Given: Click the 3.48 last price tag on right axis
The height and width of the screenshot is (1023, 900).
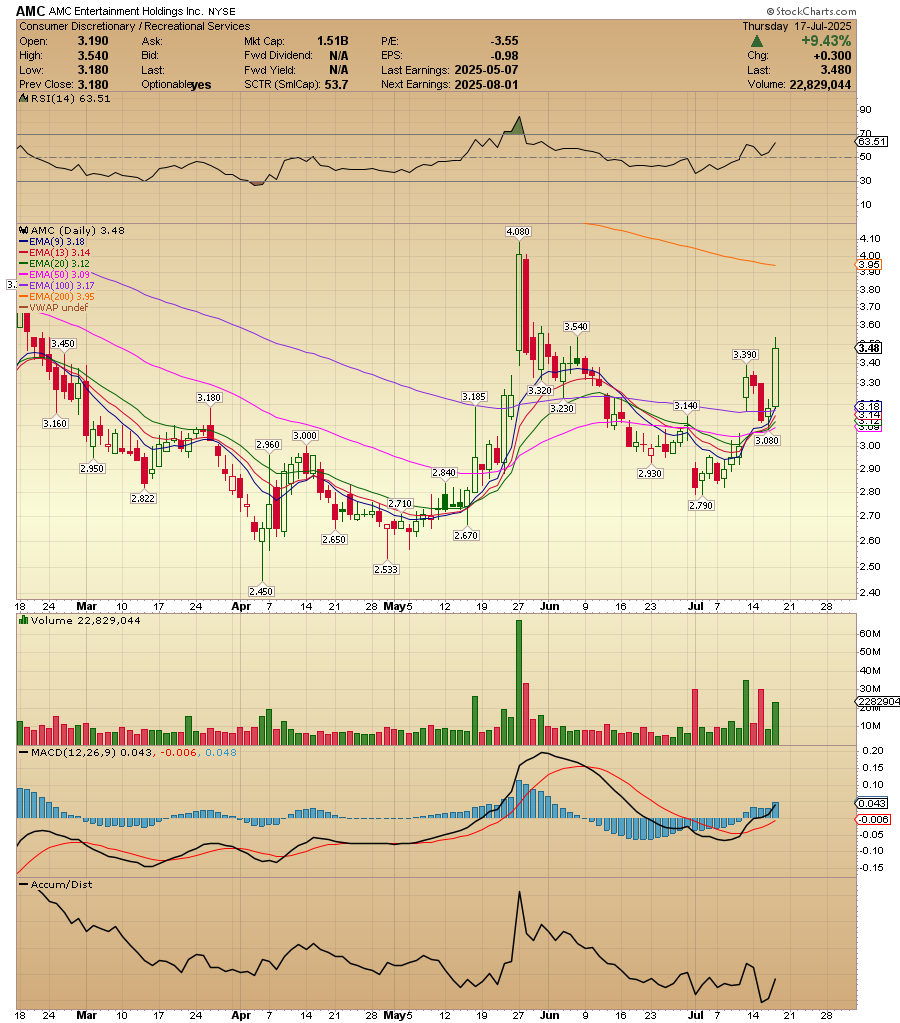Looking at the screenshot, I should click(x=869, y=348).
